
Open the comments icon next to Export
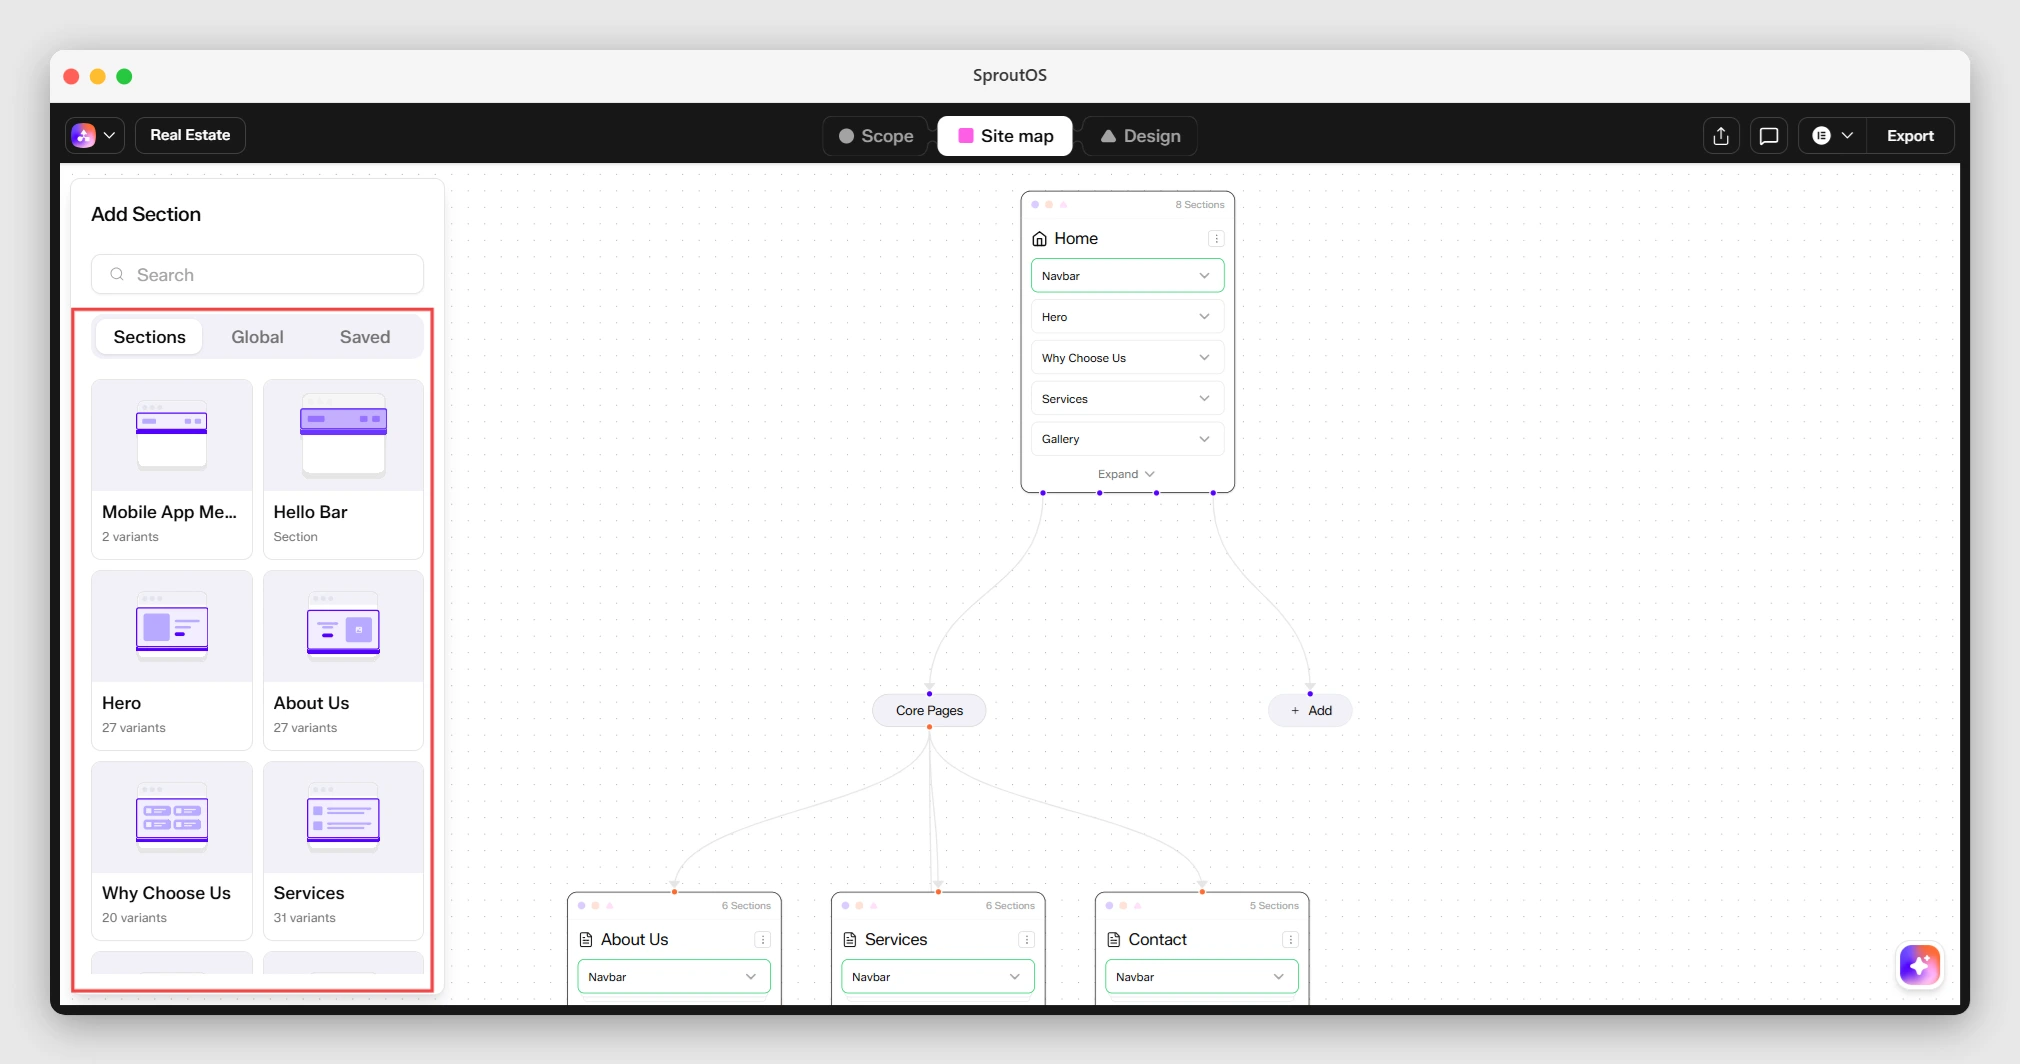click(1769, 135)
